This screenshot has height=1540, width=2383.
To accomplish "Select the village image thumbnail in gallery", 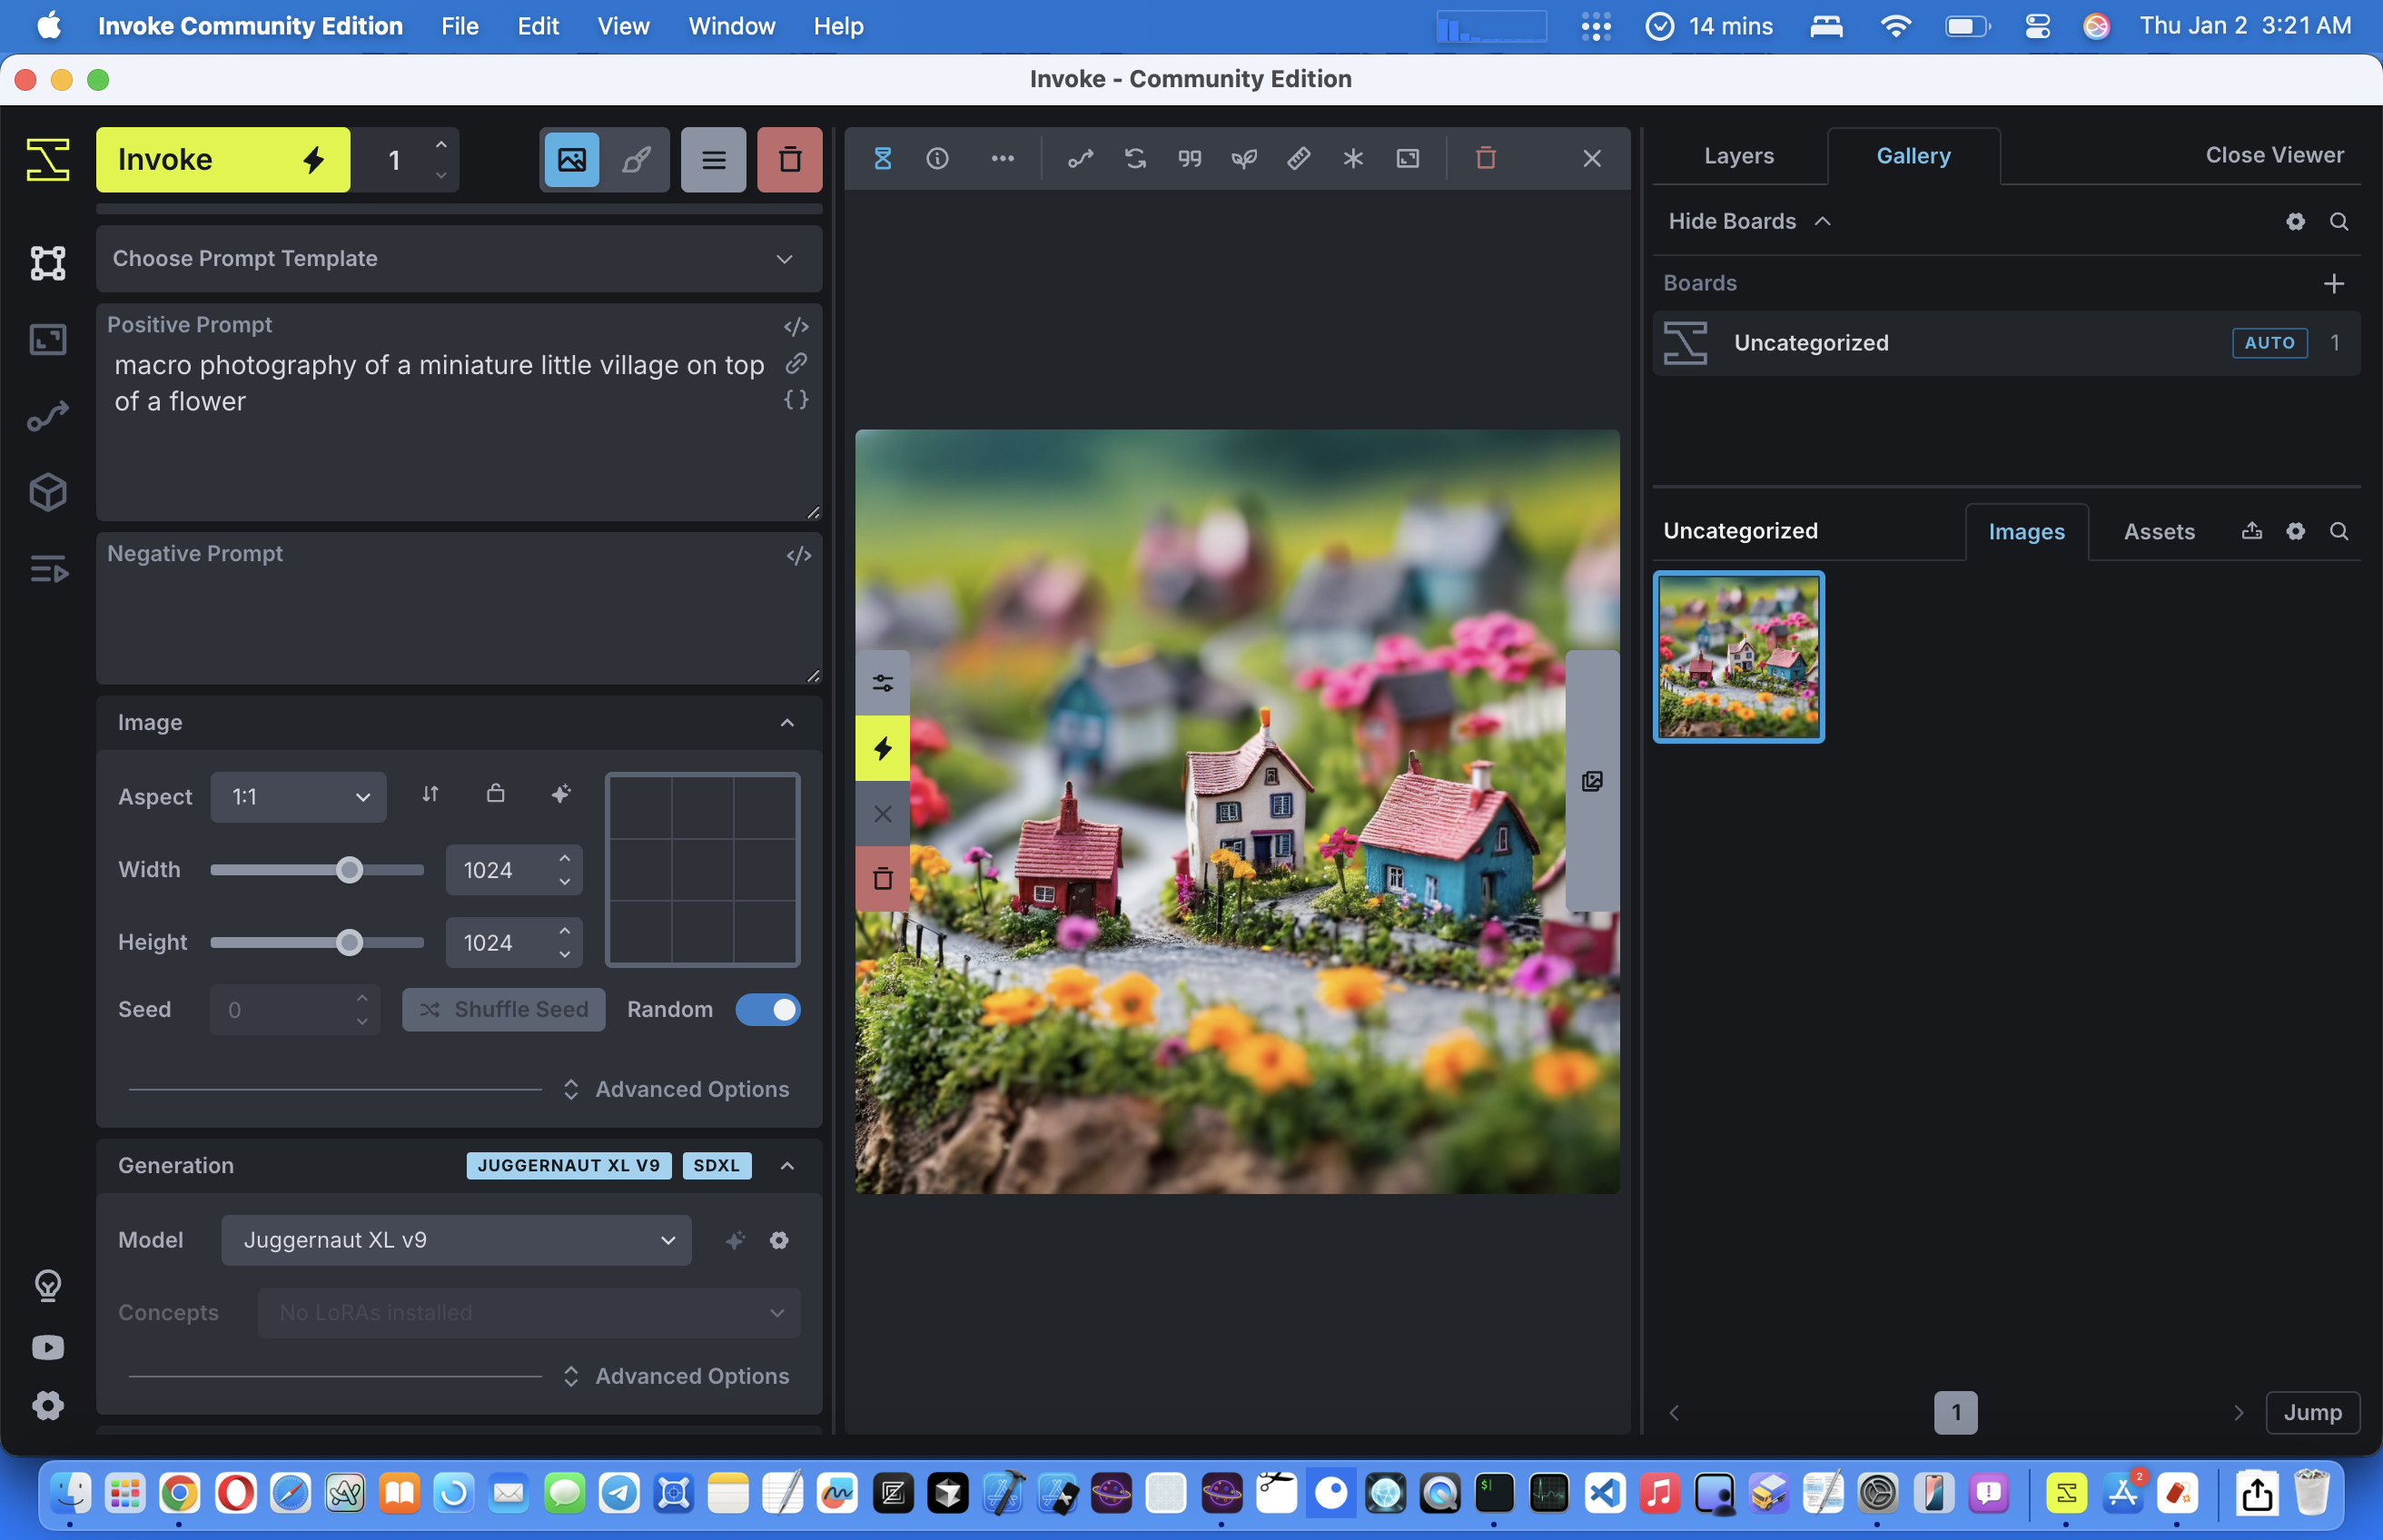I will tap(1738, 657).
